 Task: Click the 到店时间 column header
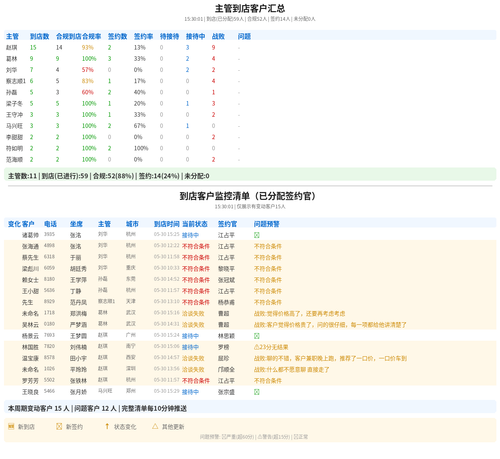tap(167, 224)
